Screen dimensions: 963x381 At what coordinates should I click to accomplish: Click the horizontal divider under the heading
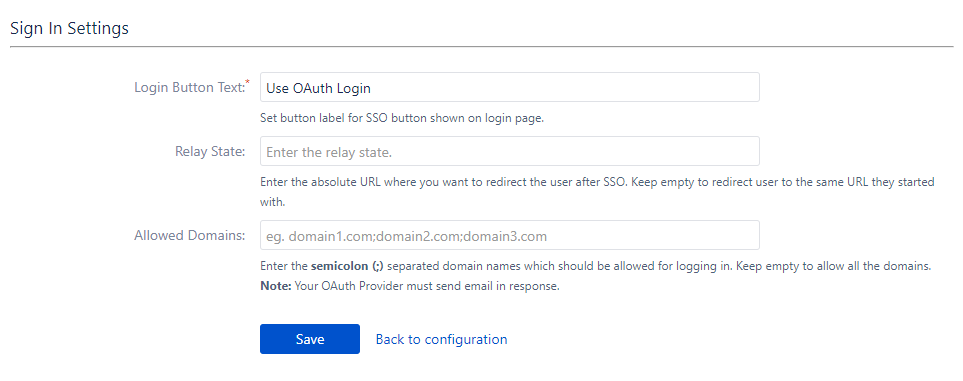[482, 47]
